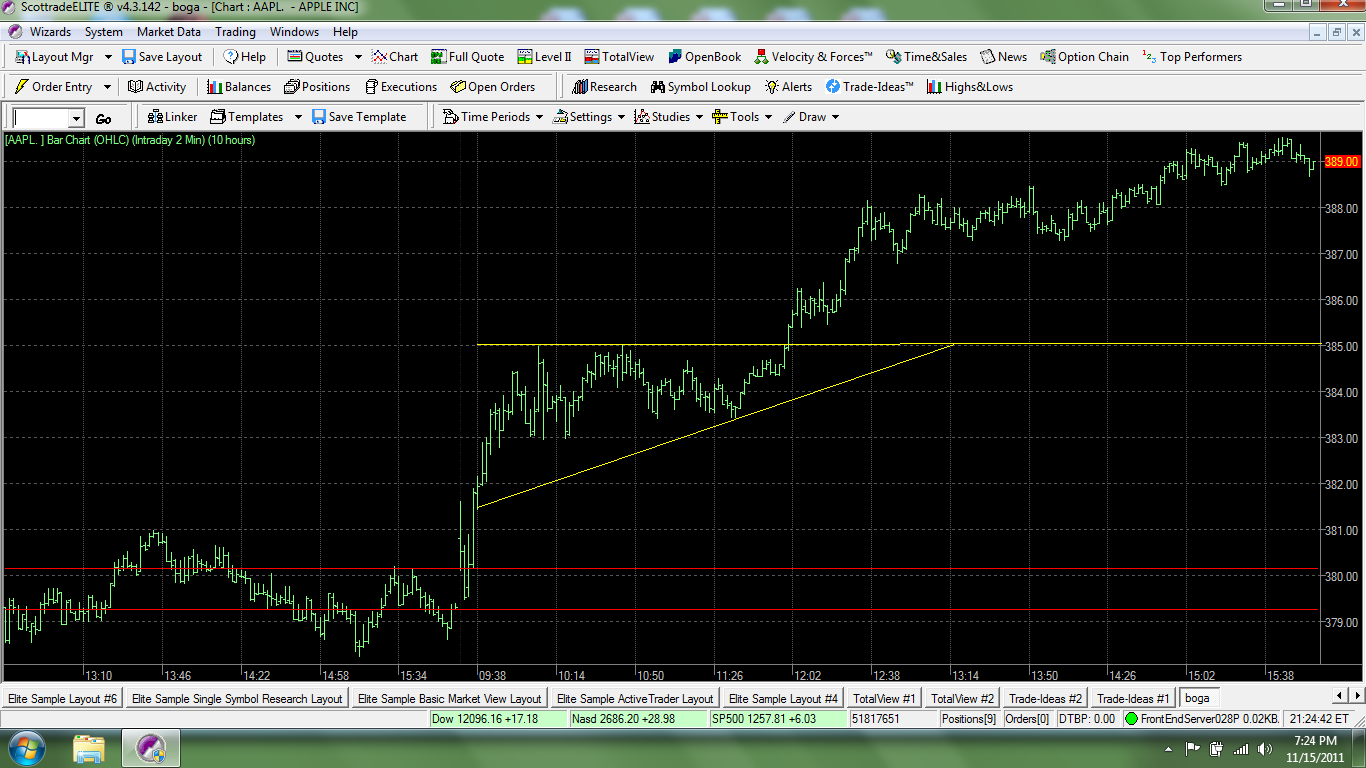Screen dimensions: 1366x768
Task: Open the News tool
Action: [x=1004, y=57]
